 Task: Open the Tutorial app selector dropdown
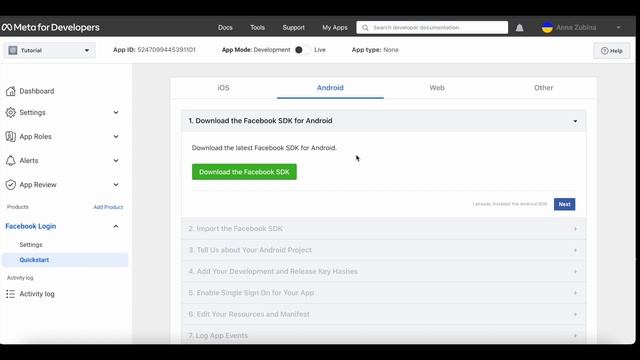50,50
